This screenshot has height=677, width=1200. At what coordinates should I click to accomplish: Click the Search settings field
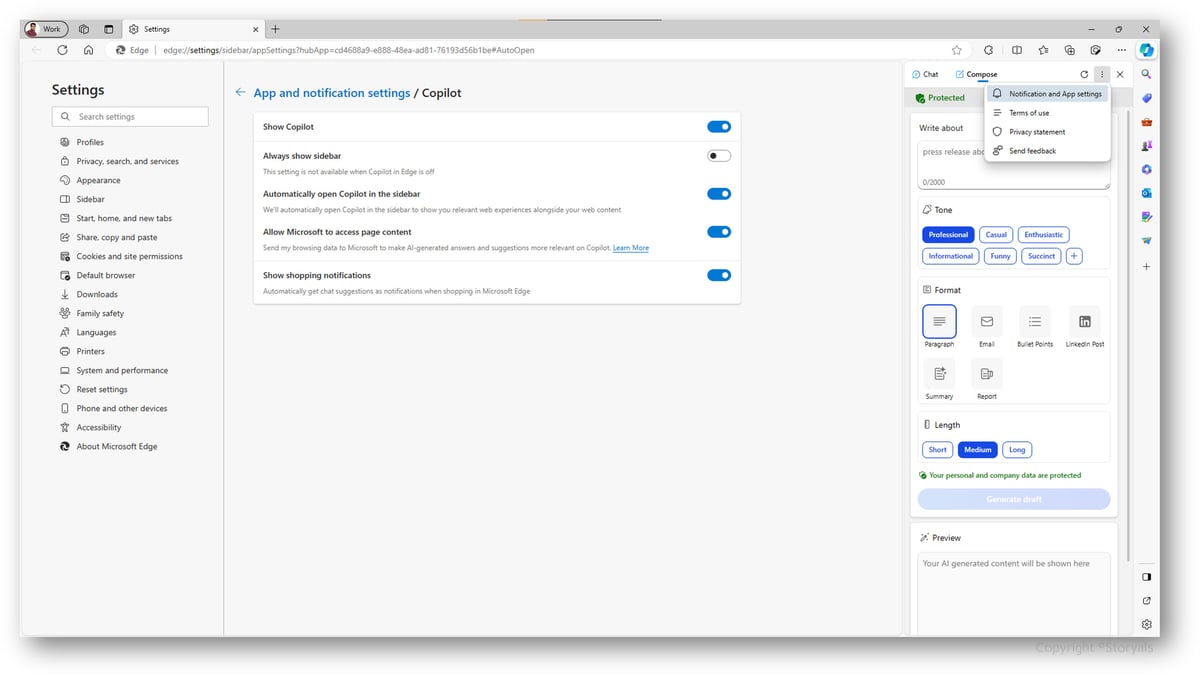pos(130,117)
